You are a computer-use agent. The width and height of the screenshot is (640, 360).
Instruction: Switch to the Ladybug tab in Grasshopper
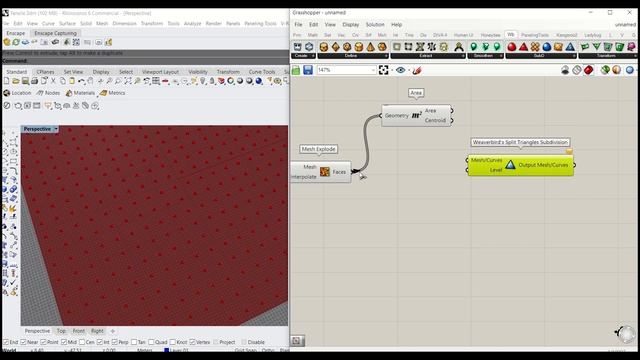click(593, 35)
